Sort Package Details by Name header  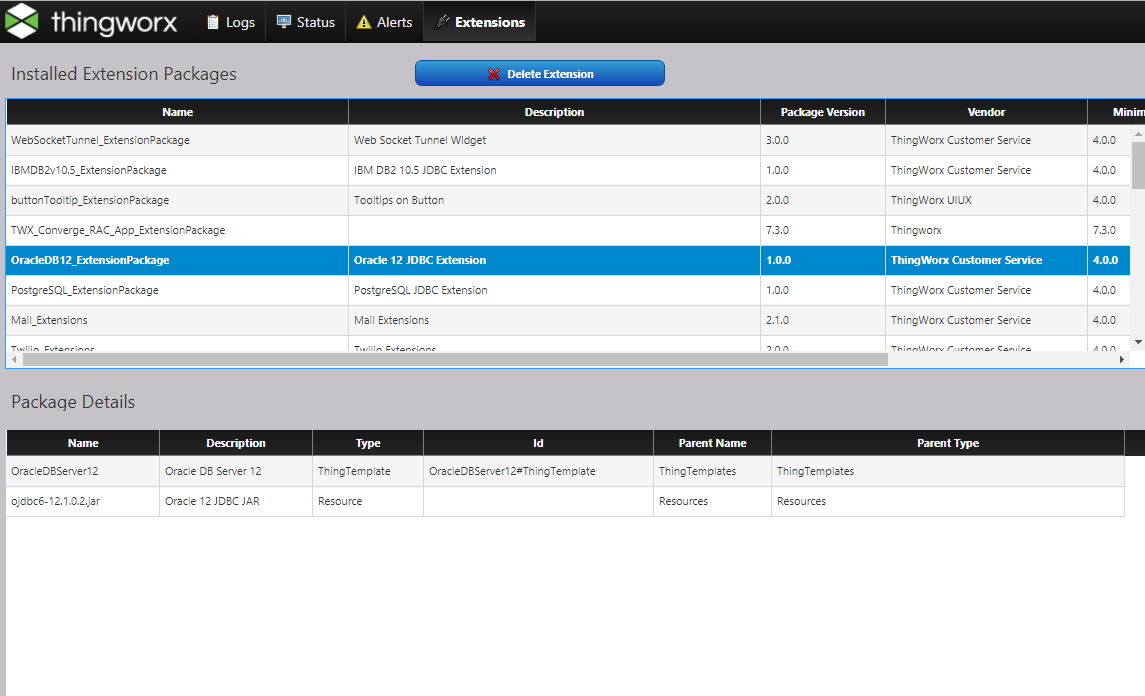(83, 443)
